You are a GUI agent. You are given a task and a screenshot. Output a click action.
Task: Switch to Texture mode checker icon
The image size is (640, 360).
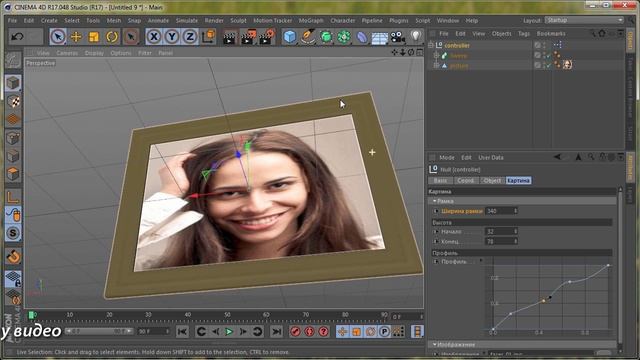point(13,101)
